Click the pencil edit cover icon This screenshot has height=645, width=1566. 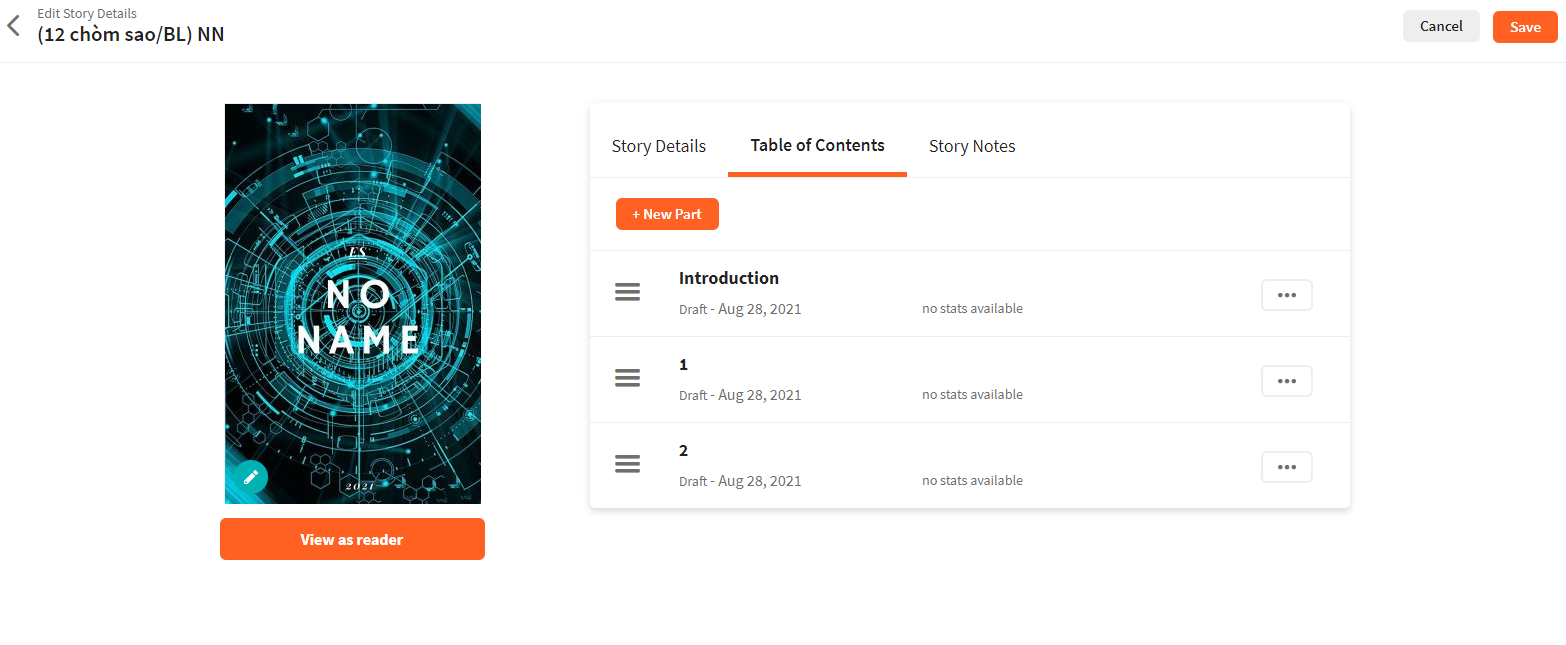click(x=251, y=477)
